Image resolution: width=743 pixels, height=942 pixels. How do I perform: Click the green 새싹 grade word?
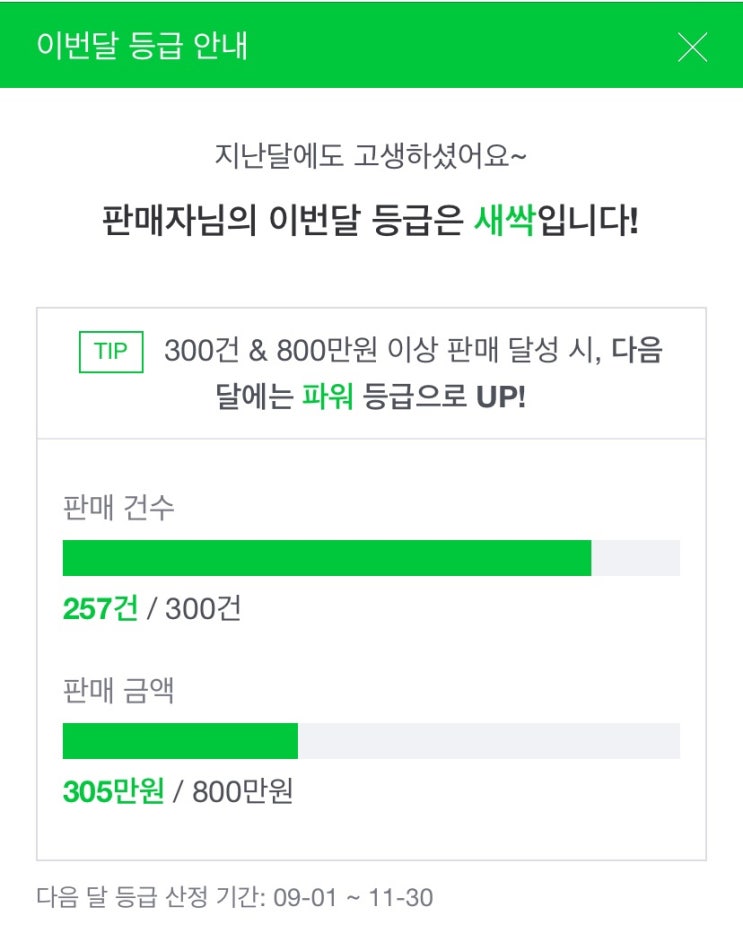point(505,220)
